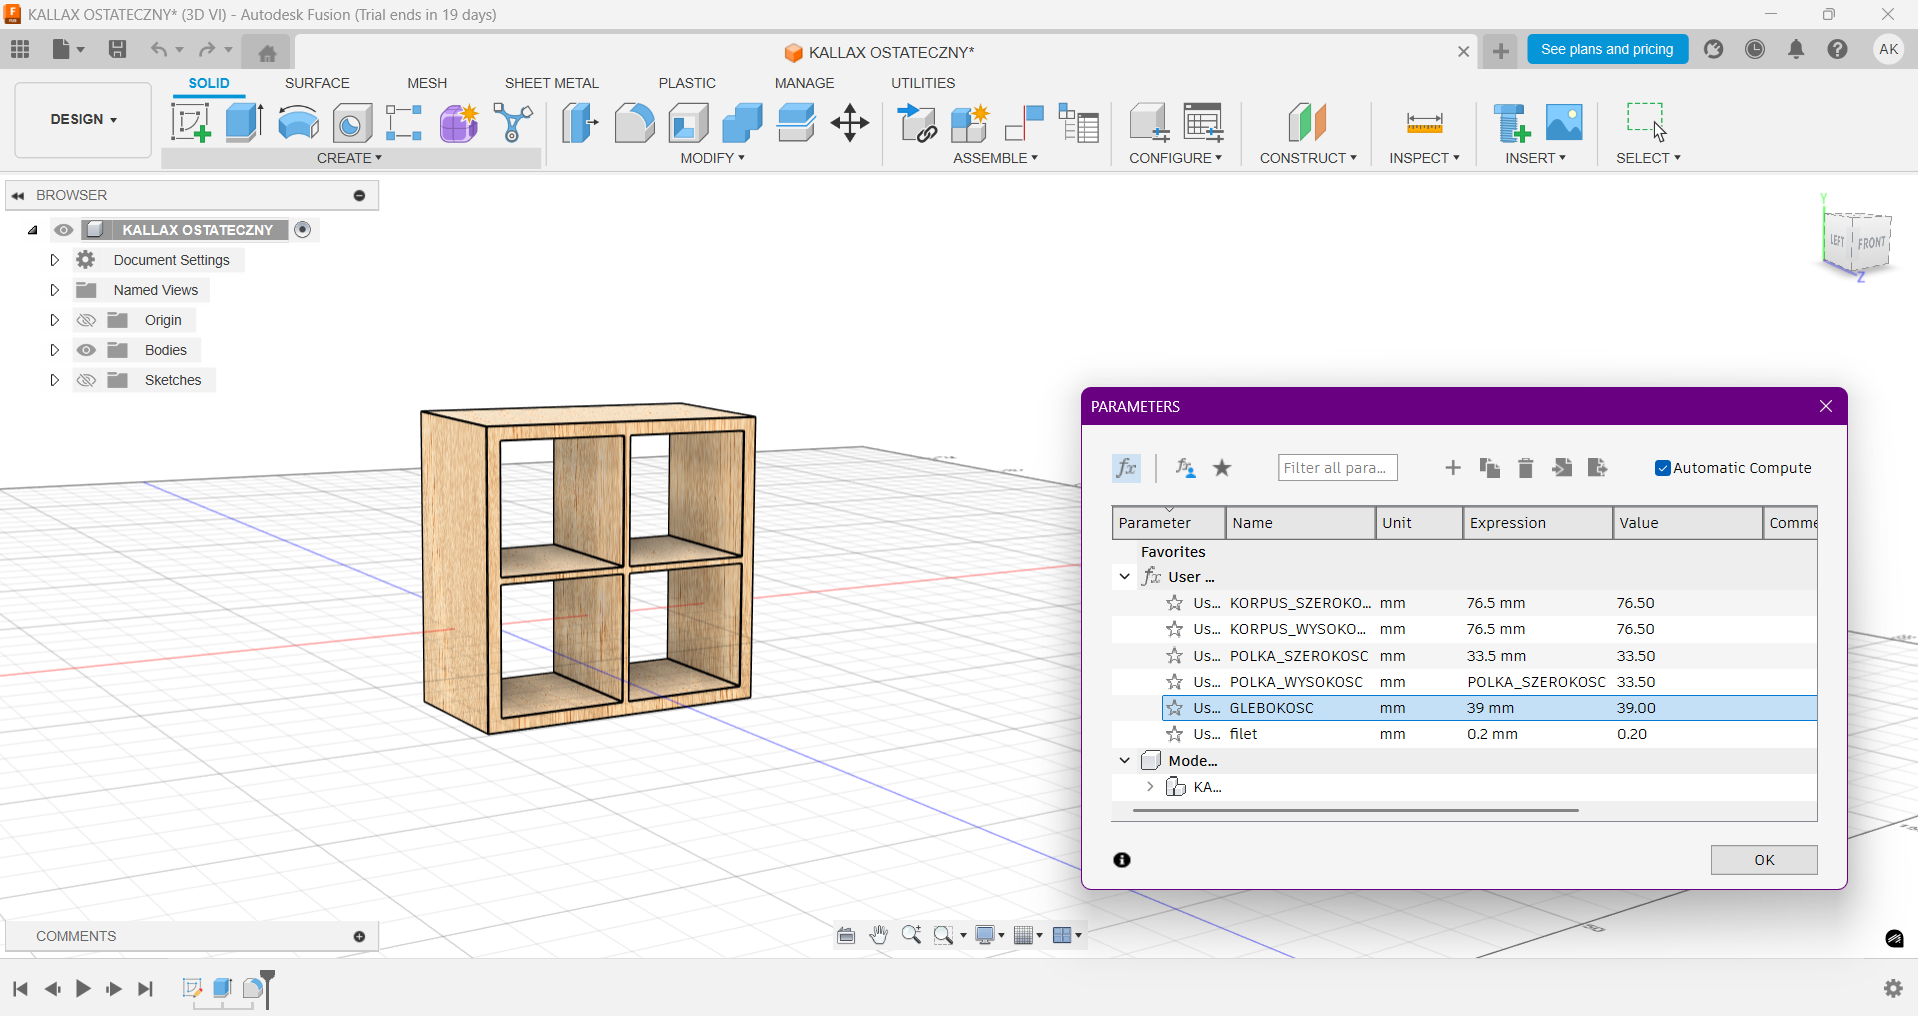Uncheck the Automatic Compute checkbox
Image resolution: width=1918 pixels, height=1016 pixels.
1662,468
